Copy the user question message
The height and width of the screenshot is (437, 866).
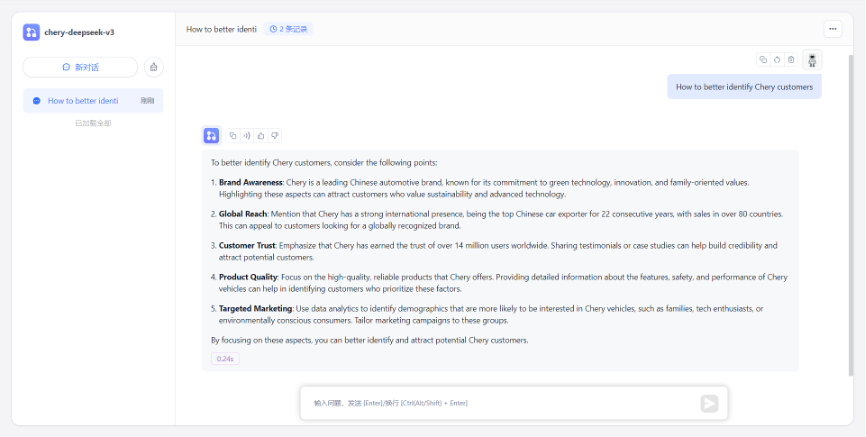click(763, 60)
